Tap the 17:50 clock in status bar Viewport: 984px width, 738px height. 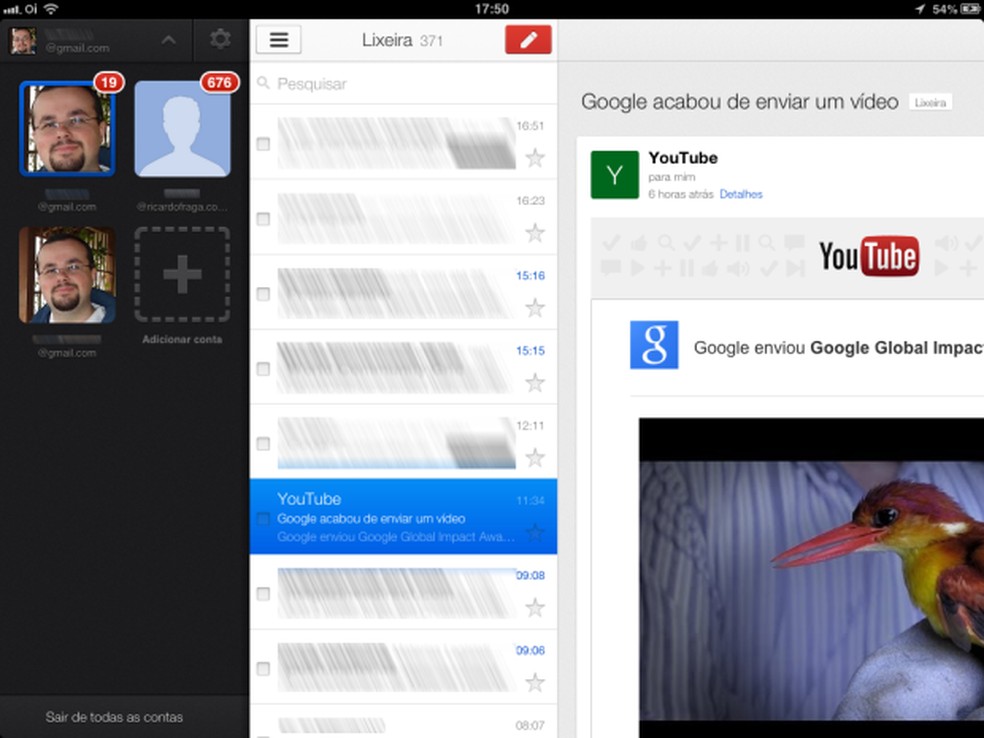[491, 9]
